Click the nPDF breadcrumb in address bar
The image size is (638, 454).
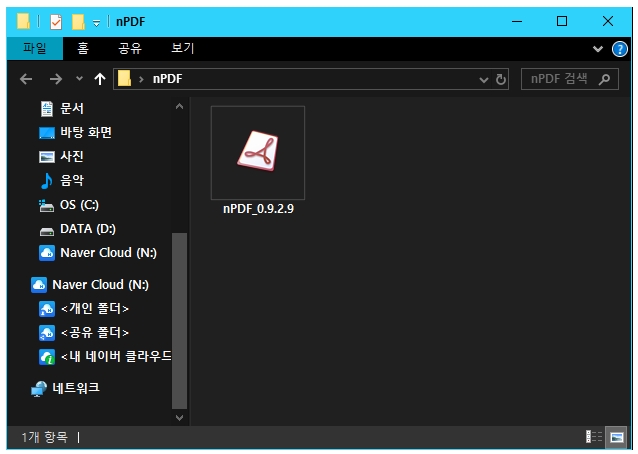[x=167, y=79]
